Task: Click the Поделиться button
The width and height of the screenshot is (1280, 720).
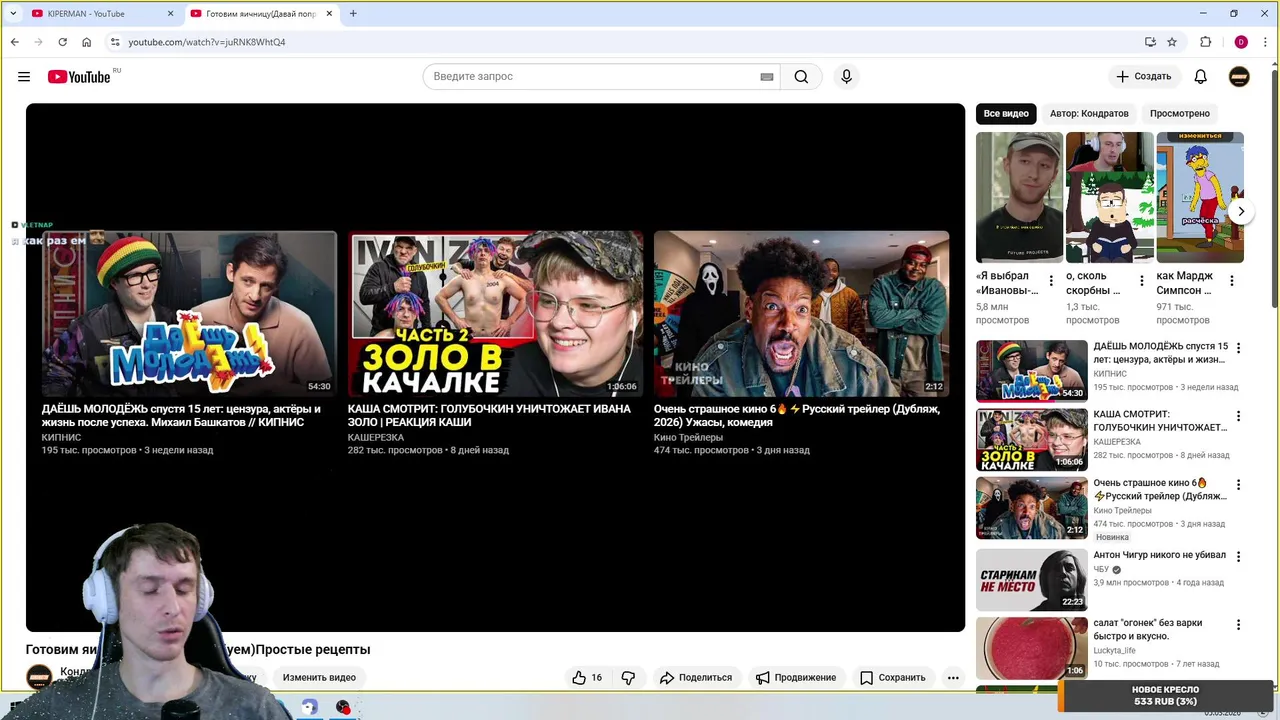Action: point(696,678)
